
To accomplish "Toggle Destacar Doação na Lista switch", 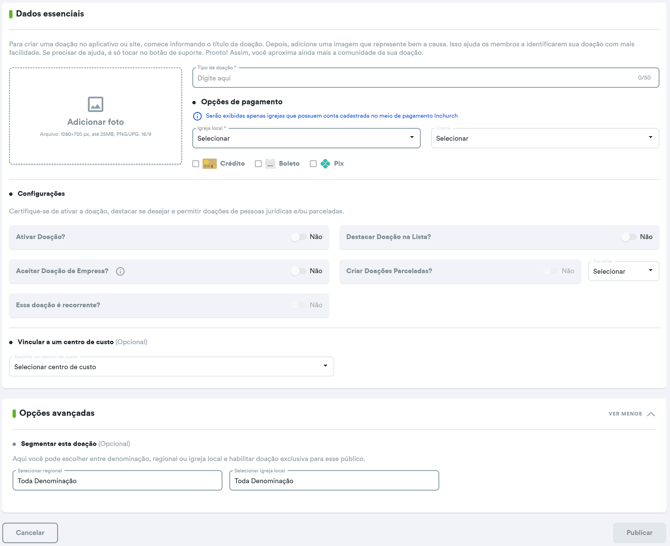I will [628, 237].
